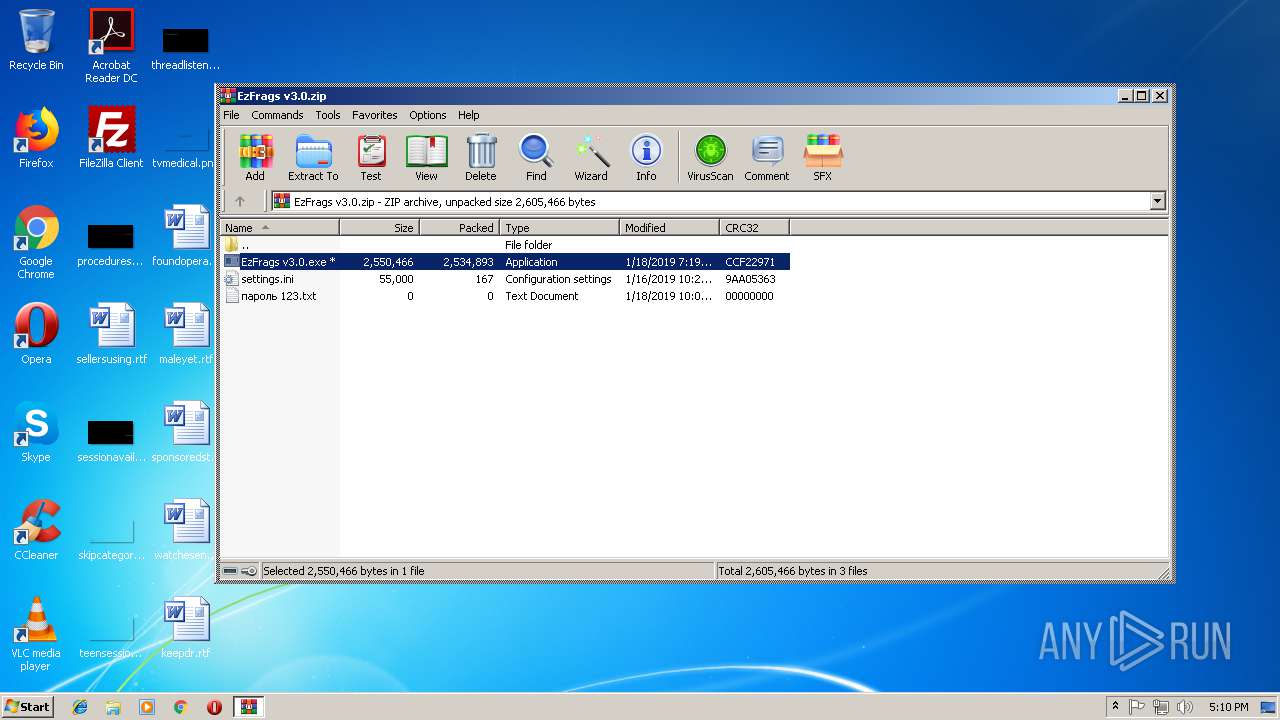
Task: Open the Favorites menu
Action: pyautogui.click(x=374, y=115)
